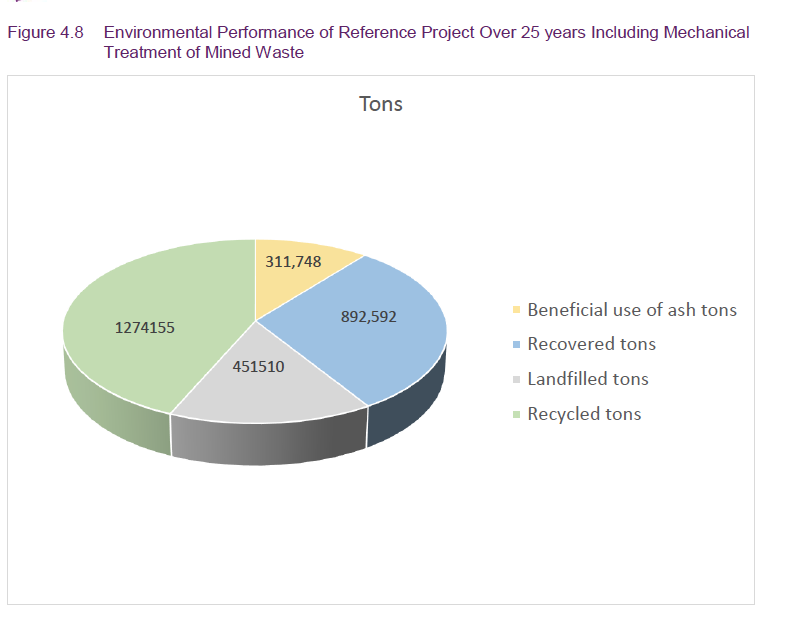This screenshot has height=643, width=801.
Task: Select the "Recovered tons" legend entry text
Action: pyautogui.click(x=591, y=344)
